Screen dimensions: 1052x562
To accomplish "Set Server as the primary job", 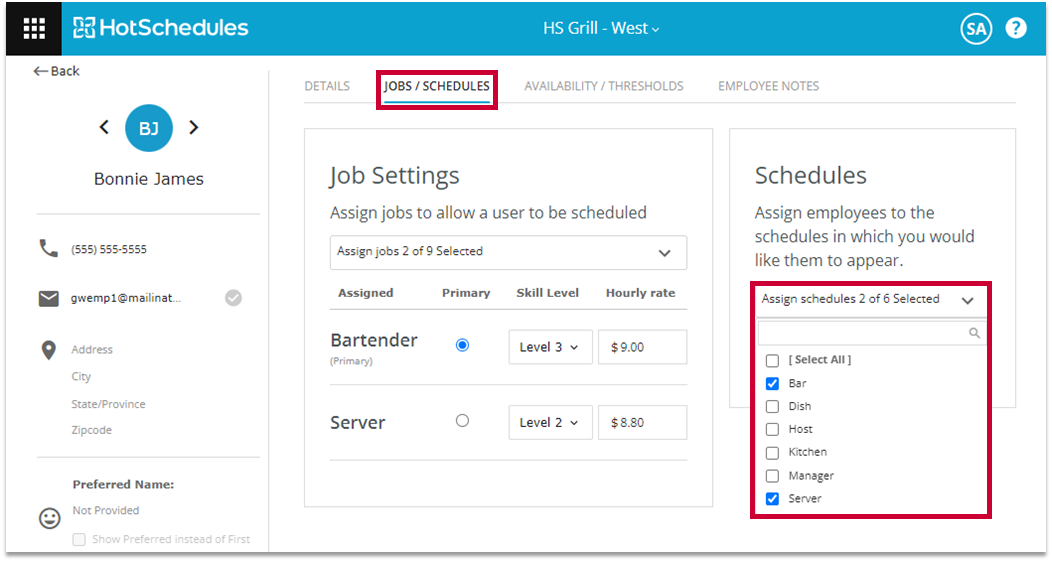I will (462, 420).
